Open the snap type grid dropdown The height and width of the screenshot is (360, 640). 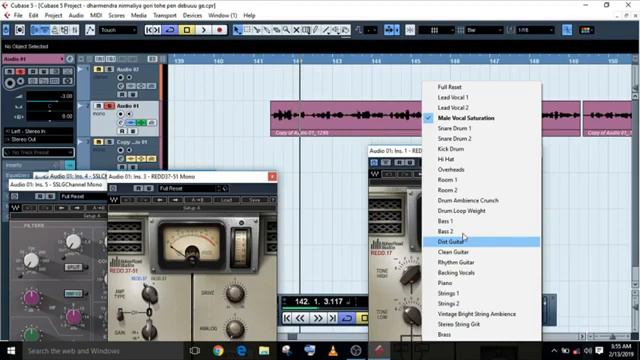coord(436,30)
